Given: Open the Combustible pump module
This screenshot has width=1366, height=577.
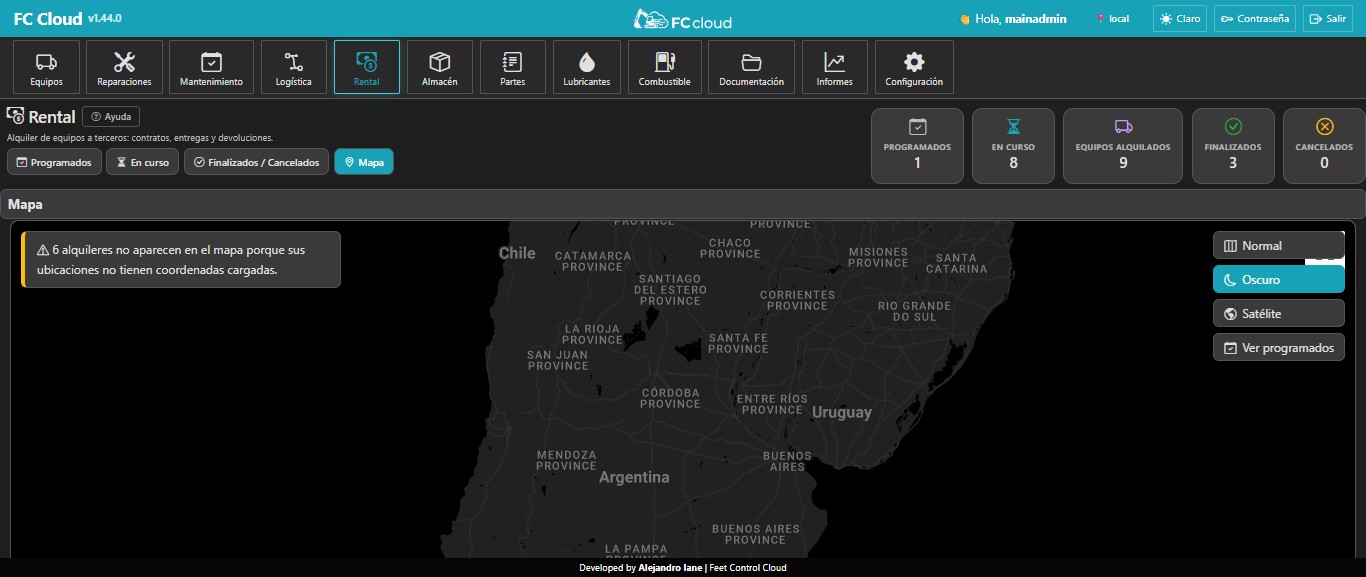Looking at the screenshot, I should [x=665, y=67].
